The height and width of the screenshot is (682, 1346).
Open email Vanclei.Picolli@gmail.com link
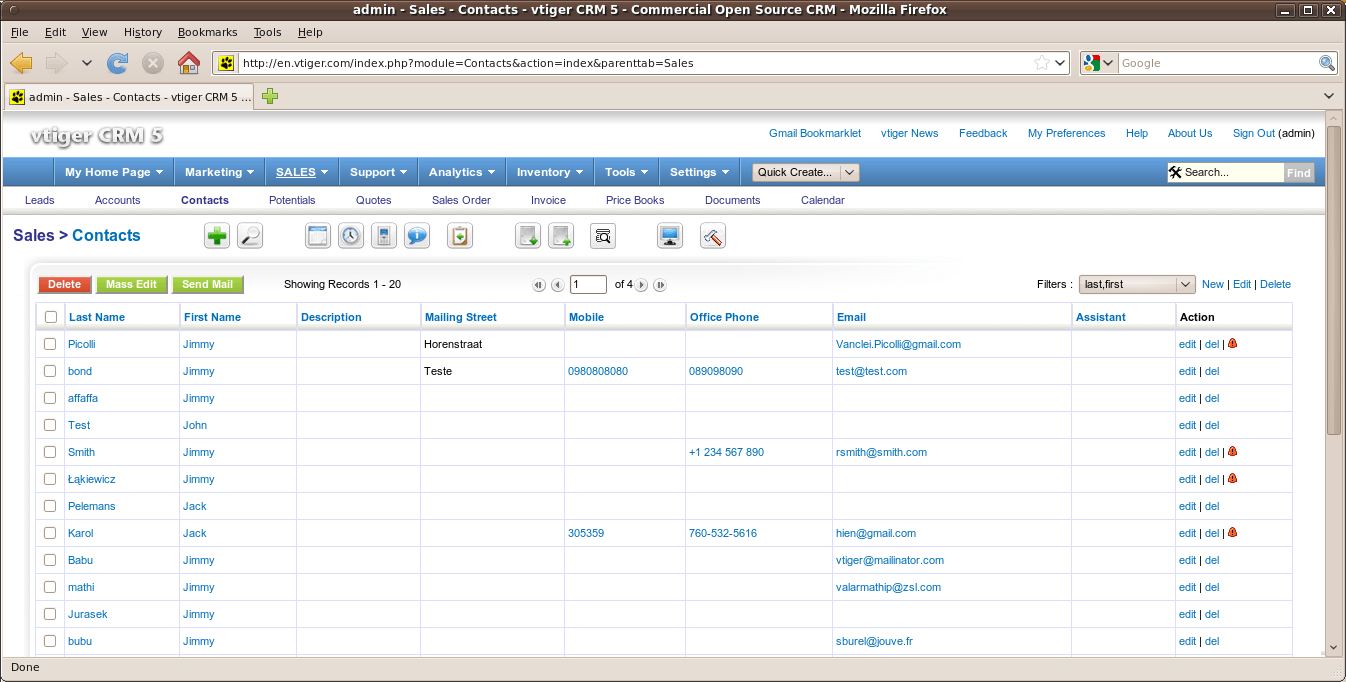(898, 344)
